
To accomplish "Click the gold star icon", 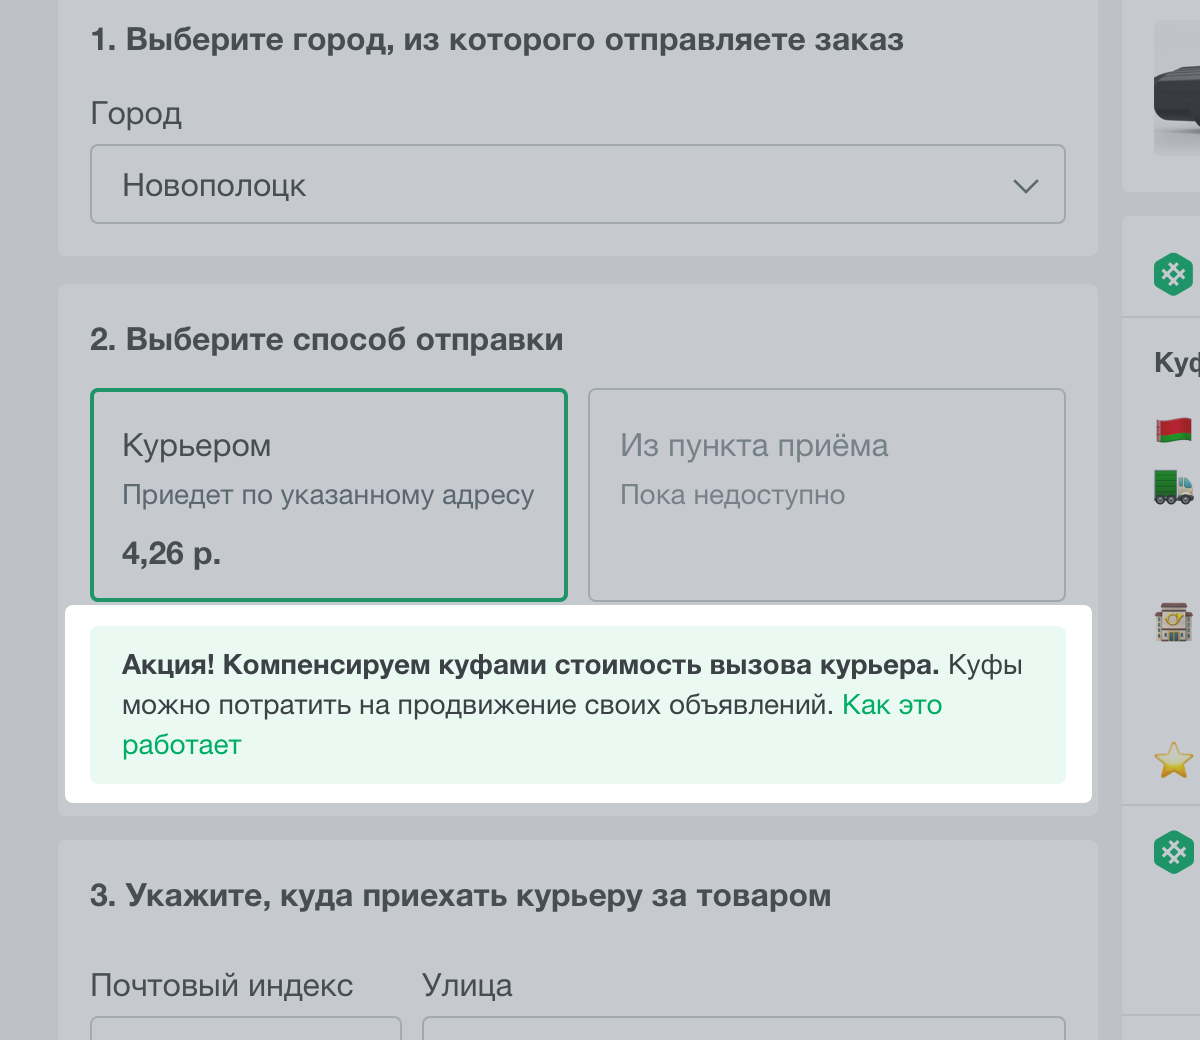I will (x=1174, y=761).
